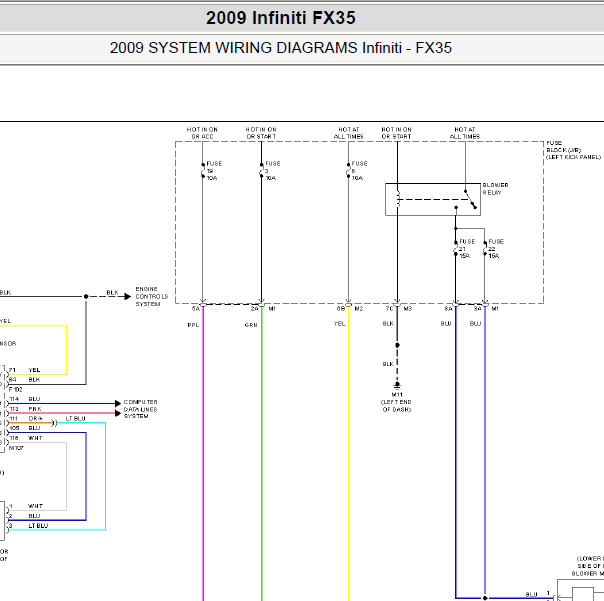The height and width of the screenshot is (601, 604).
Task: Click the Fuse 22 15A label
Action: click(496, 248)
